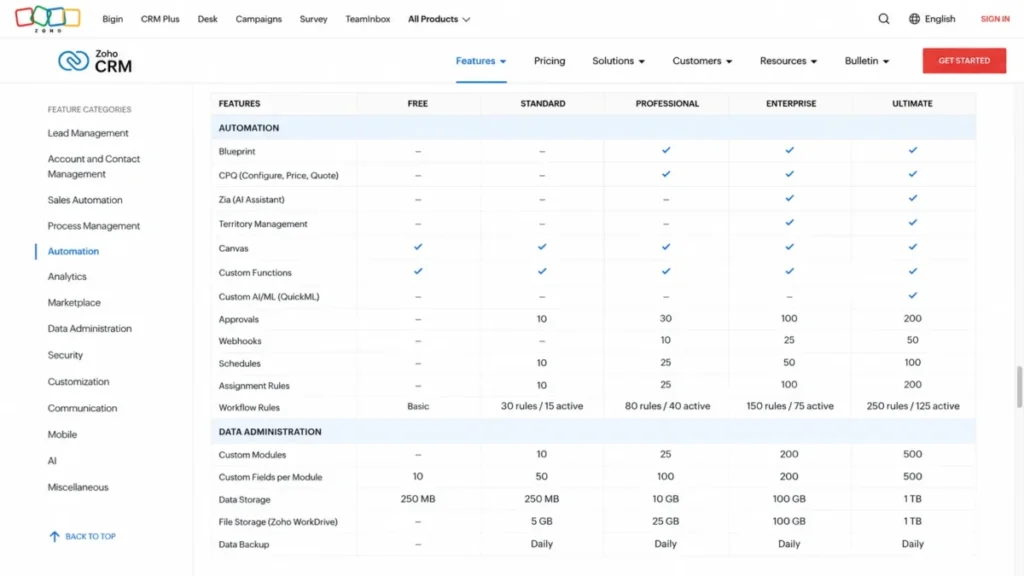Click the Data Backup row label

pyautogui.click(x=244, y=544)
